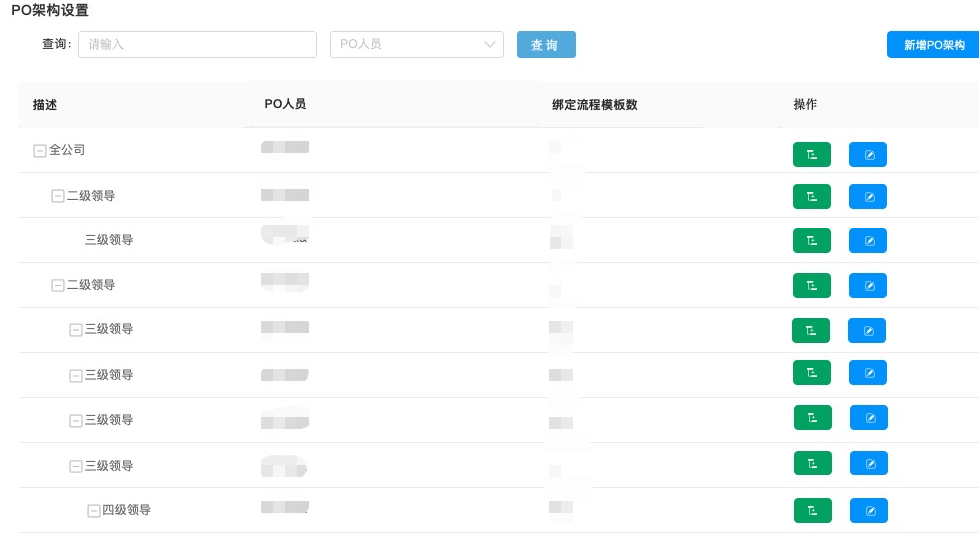Click the green hierarchy icon for the first 二级领导
The width and height of the screenshot is (979, 533).
click(x=811, y=197)
